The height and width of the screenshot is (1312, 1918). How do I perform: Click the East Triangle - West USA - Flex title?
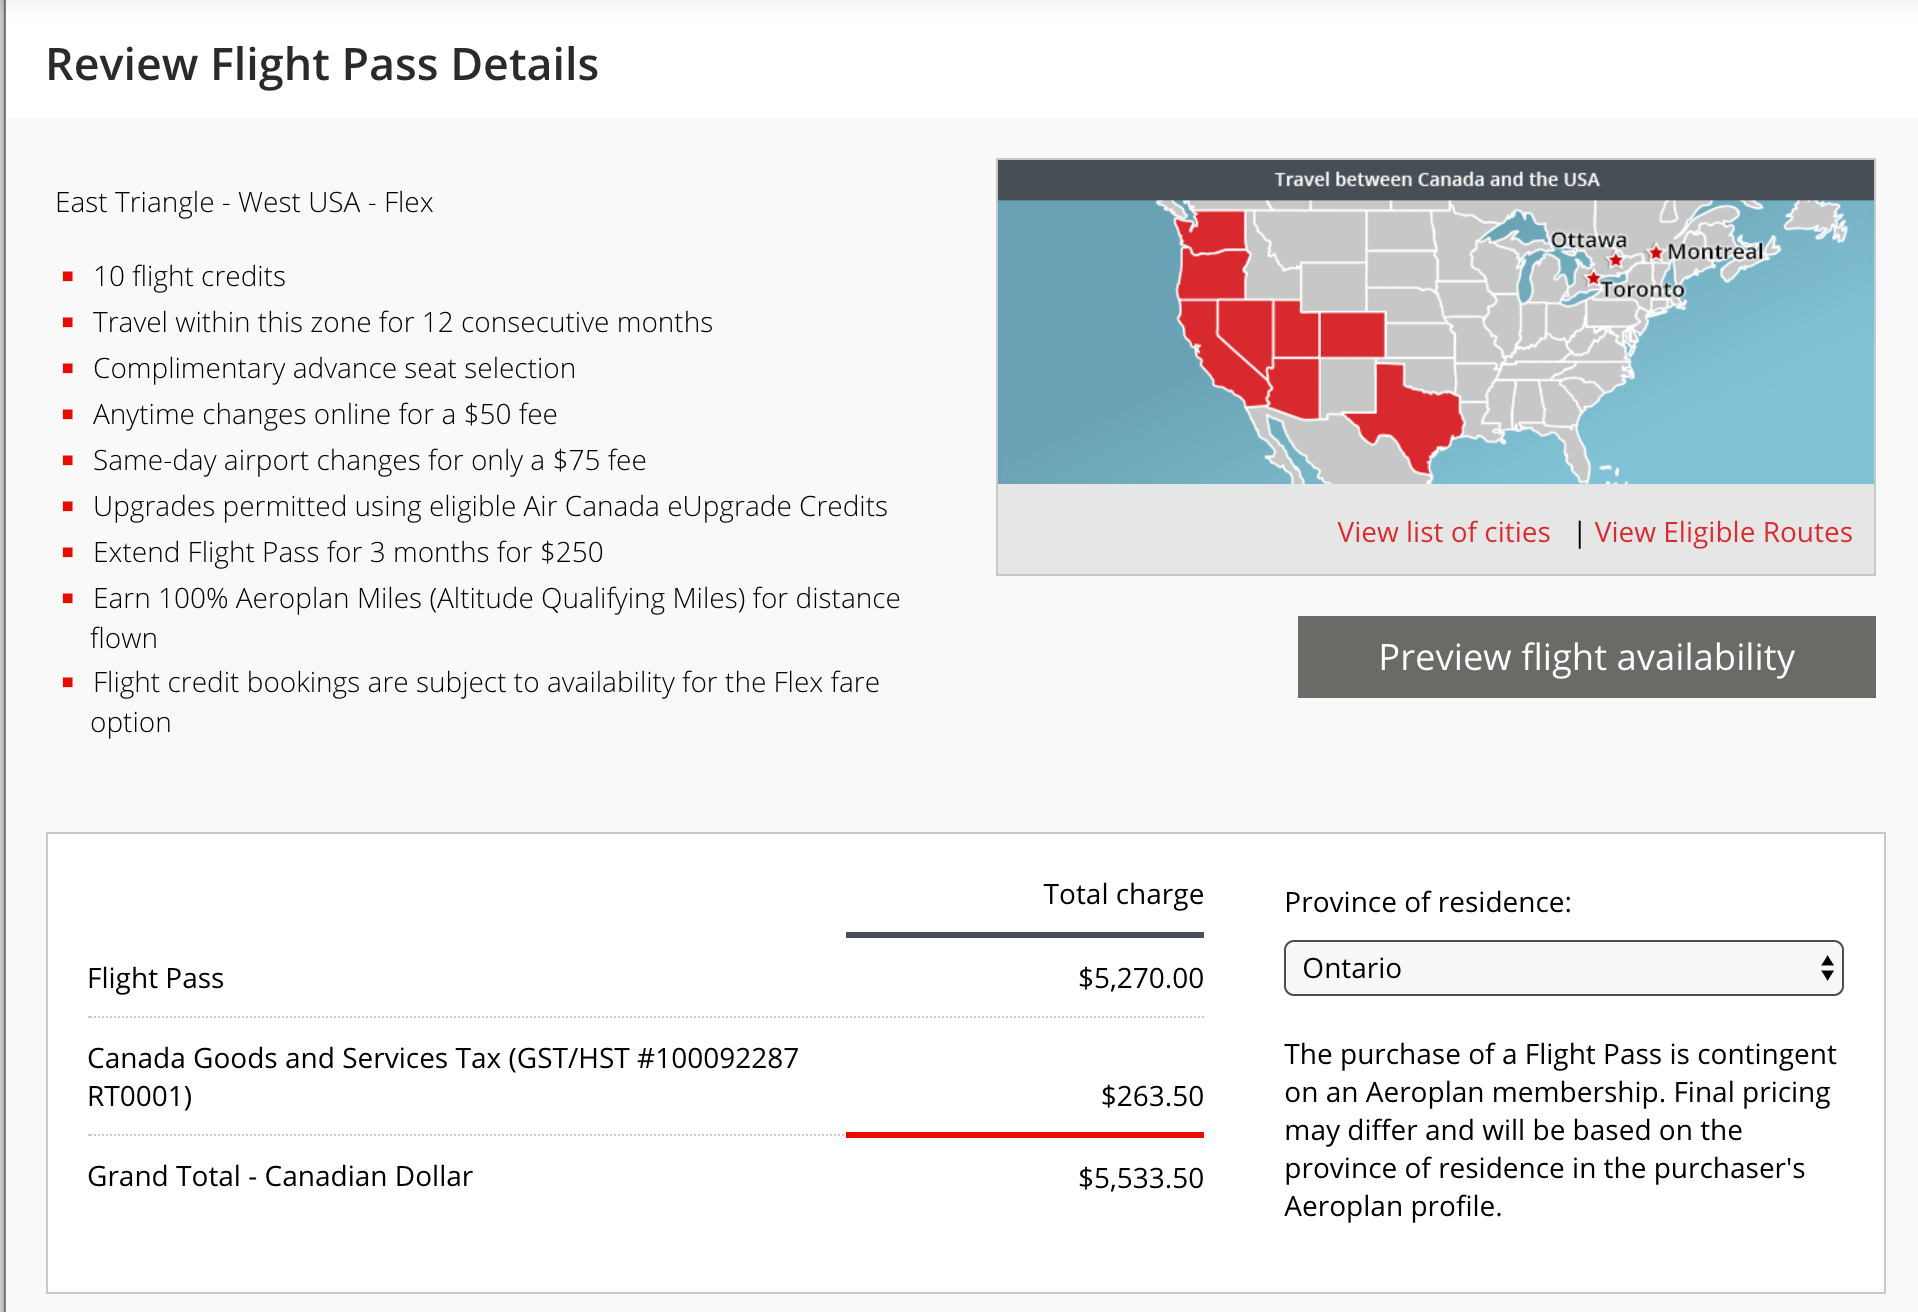244,202
